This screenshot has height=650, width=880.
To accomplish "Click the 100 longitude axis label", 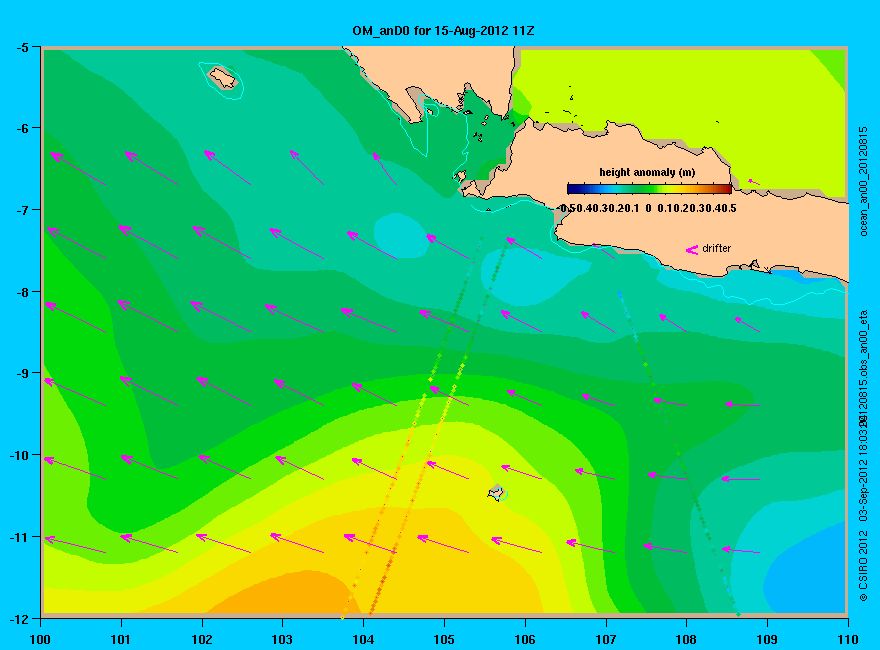I will coord(40,639).
